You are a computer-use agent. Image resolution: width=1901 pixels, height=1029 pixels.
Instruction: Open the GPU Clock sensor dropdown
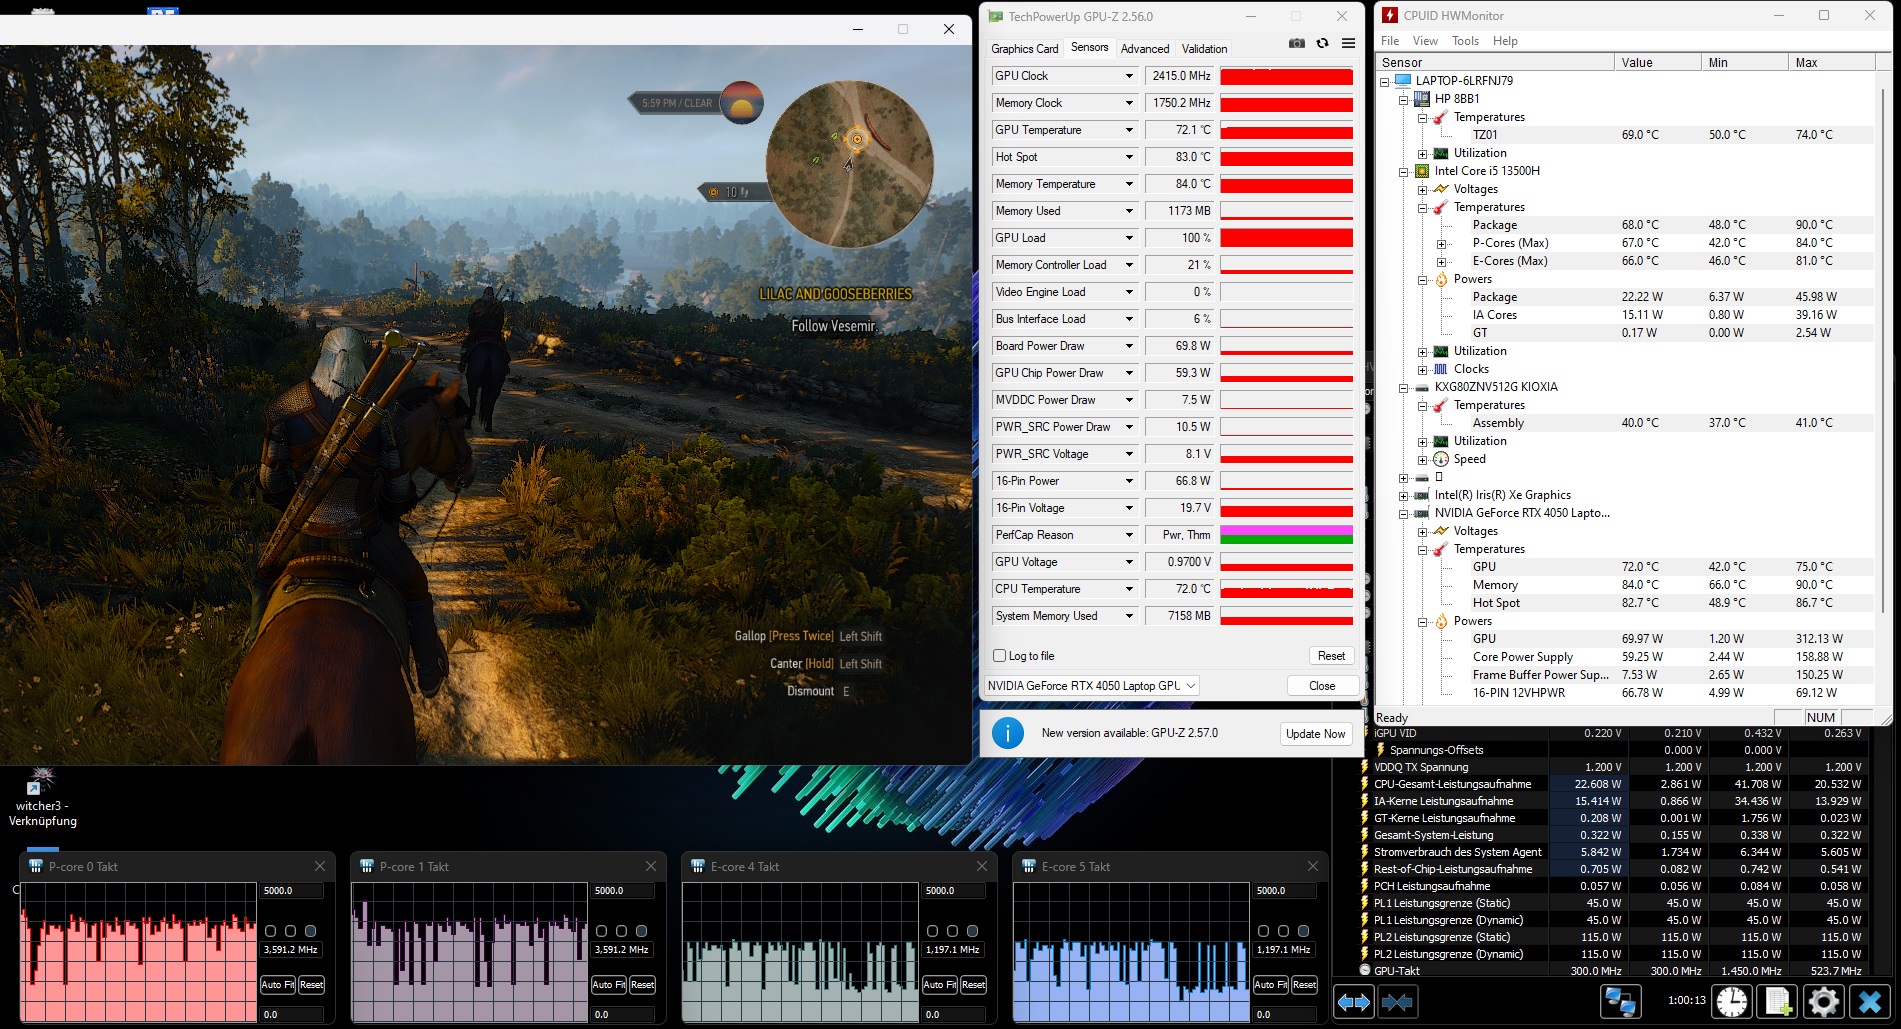pos(1129,76)
